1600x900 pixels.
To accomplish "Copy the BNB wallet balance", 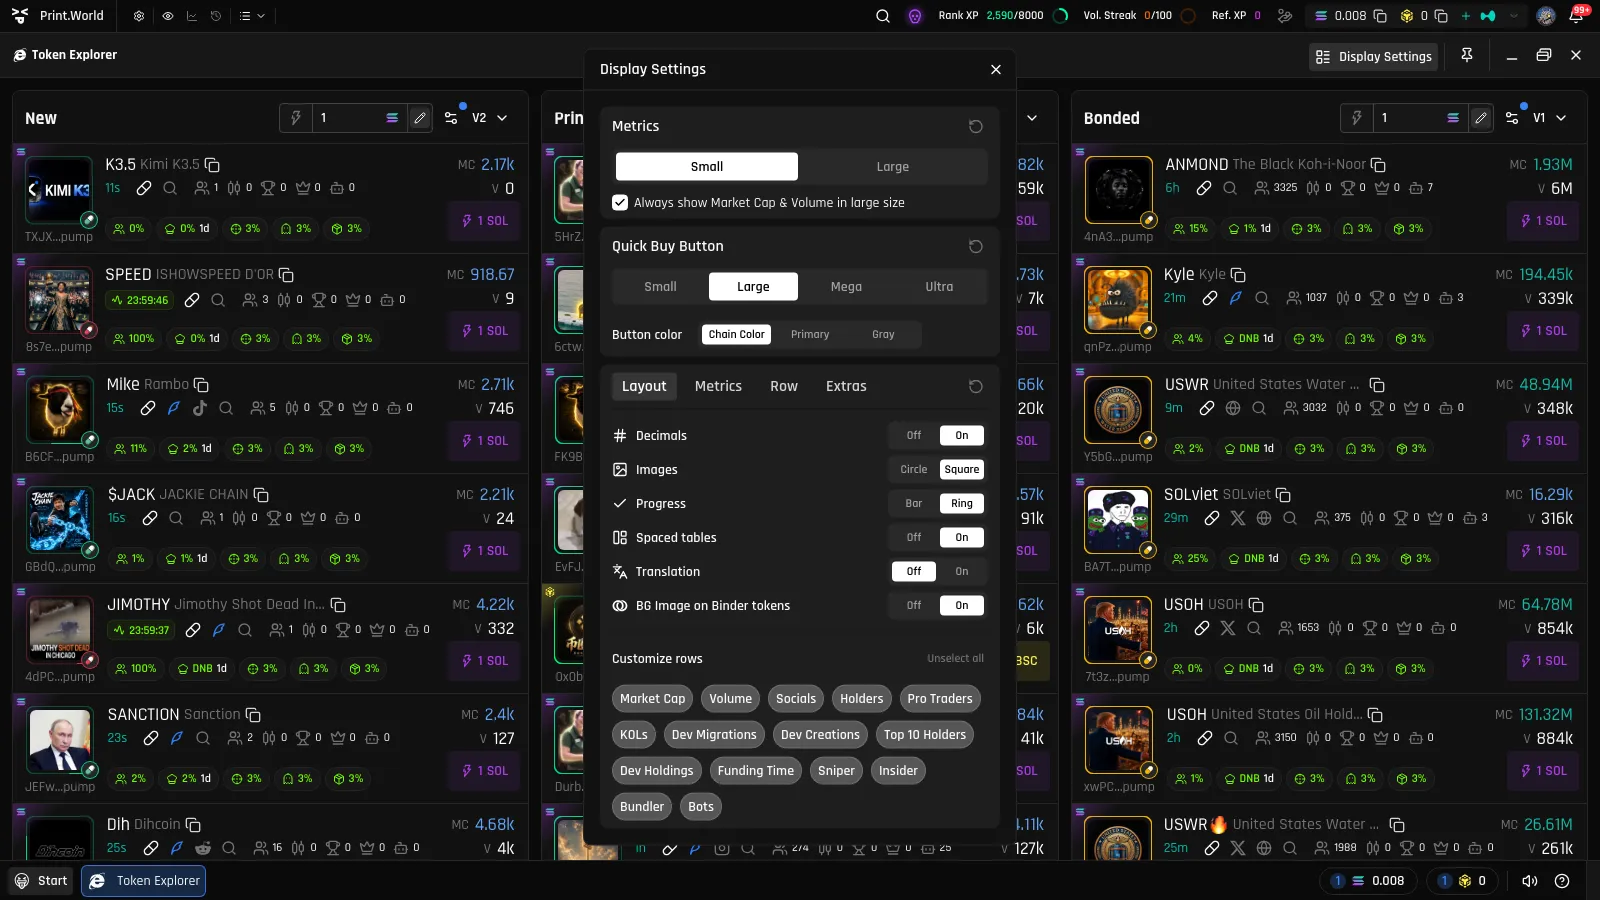I will [1441, 16].
